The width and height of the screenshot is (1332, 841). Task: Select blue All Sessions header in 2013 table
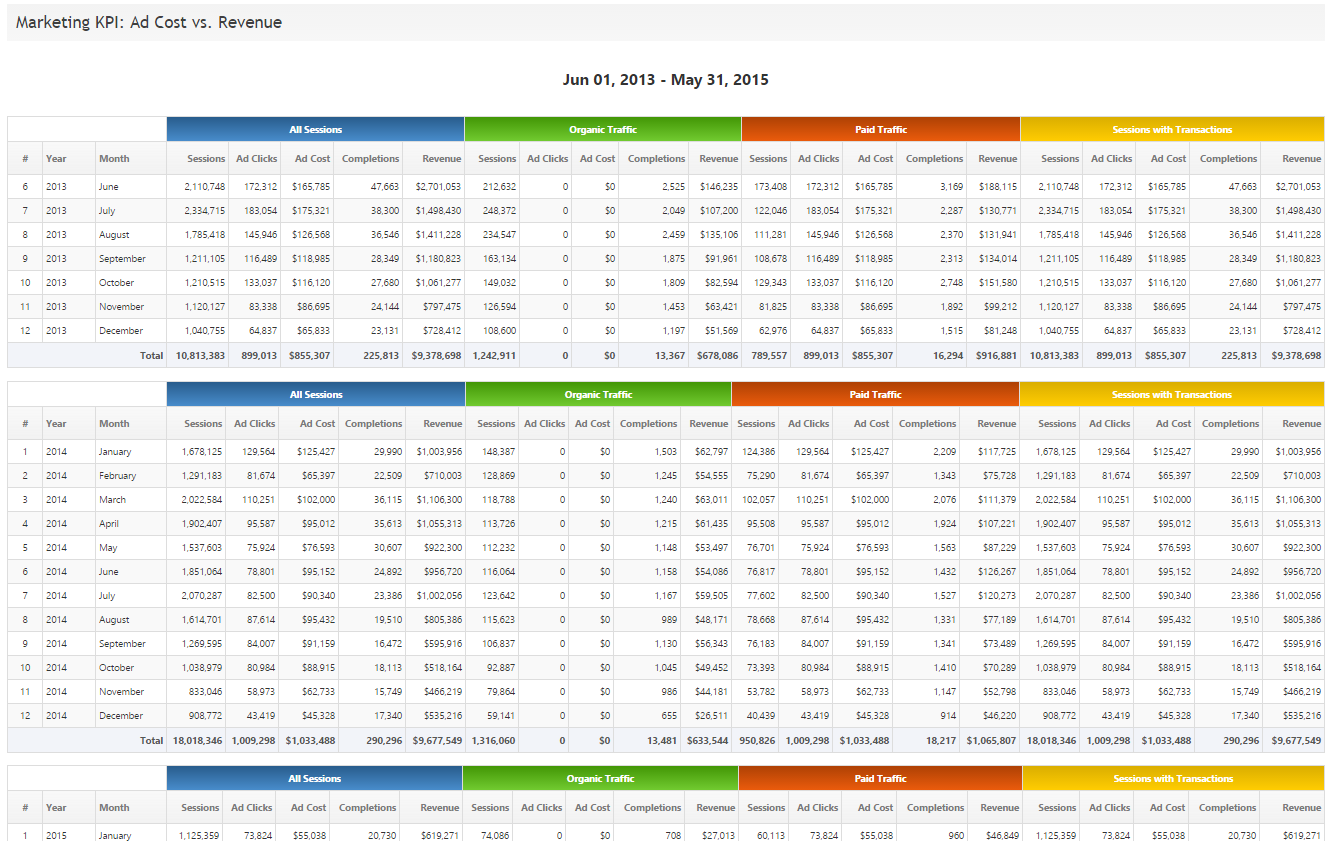point(315,129)
